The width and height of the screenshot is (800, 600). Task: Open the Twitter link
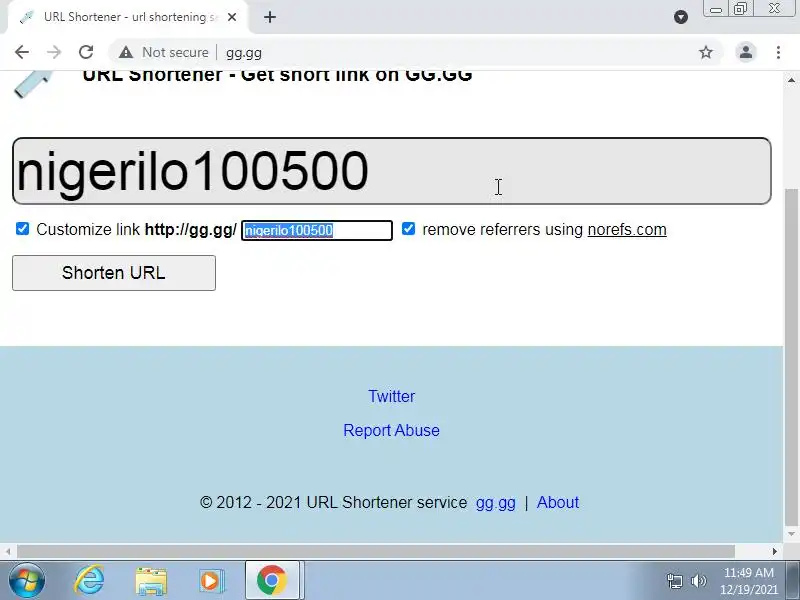click(391, 396)
